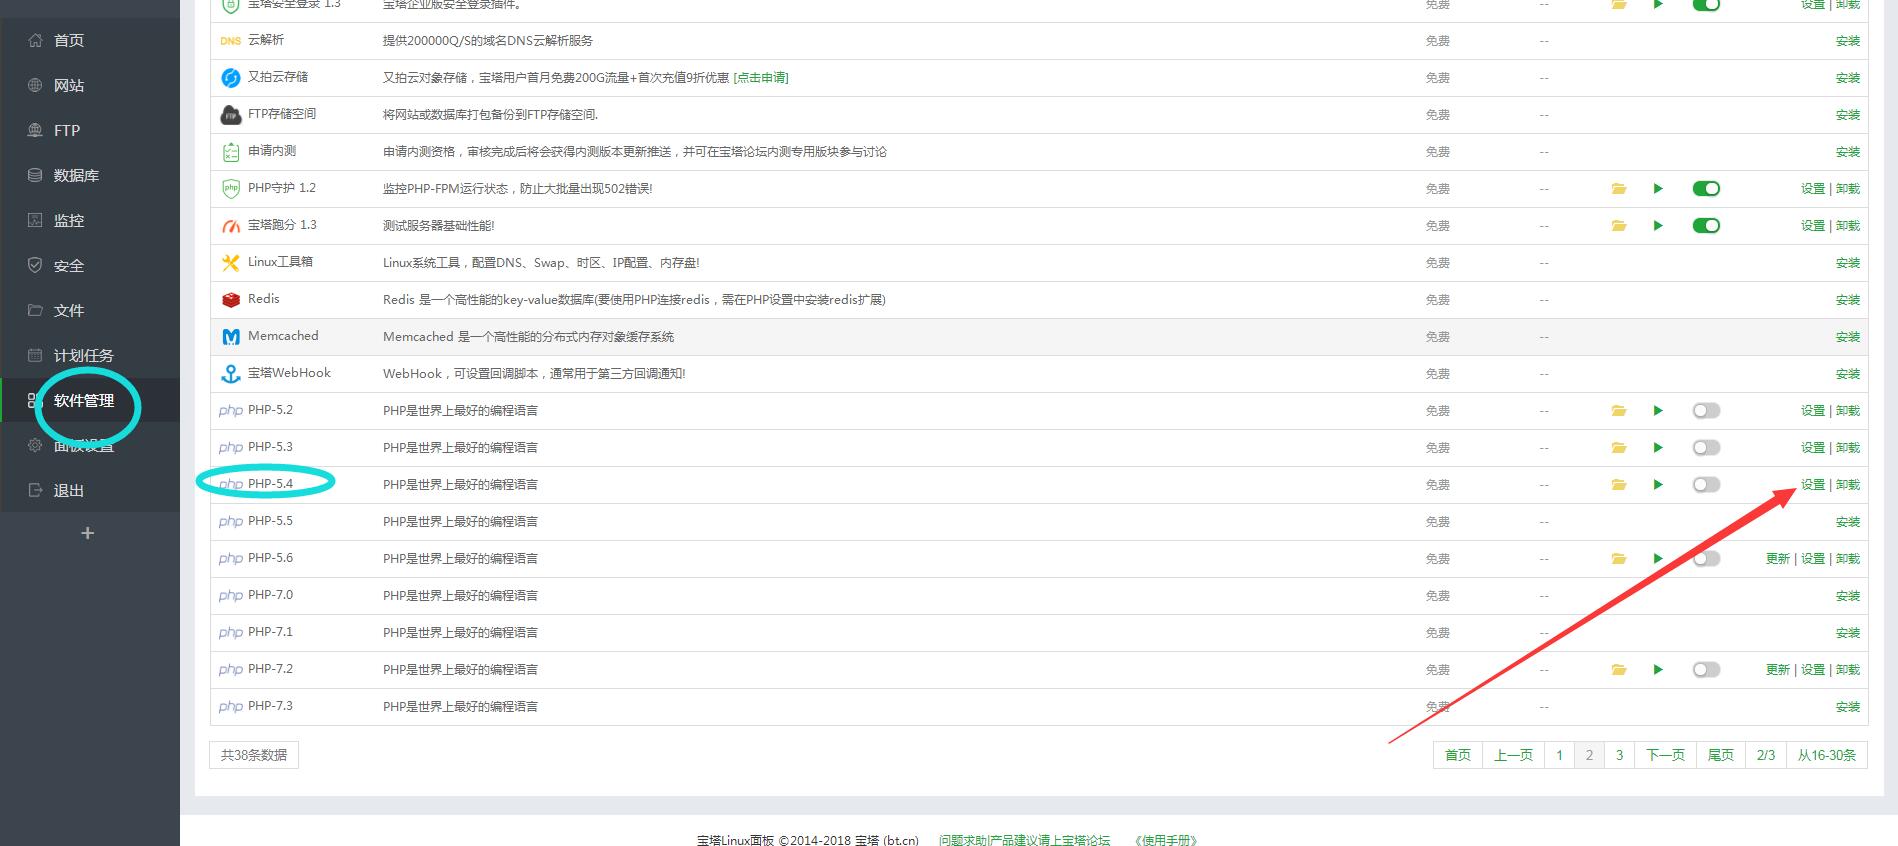The height and width of the screenshot is (846, 1898).
Task: Install Redis via 安装 link
Action: pyautogui.click(x=1847, y=300)
